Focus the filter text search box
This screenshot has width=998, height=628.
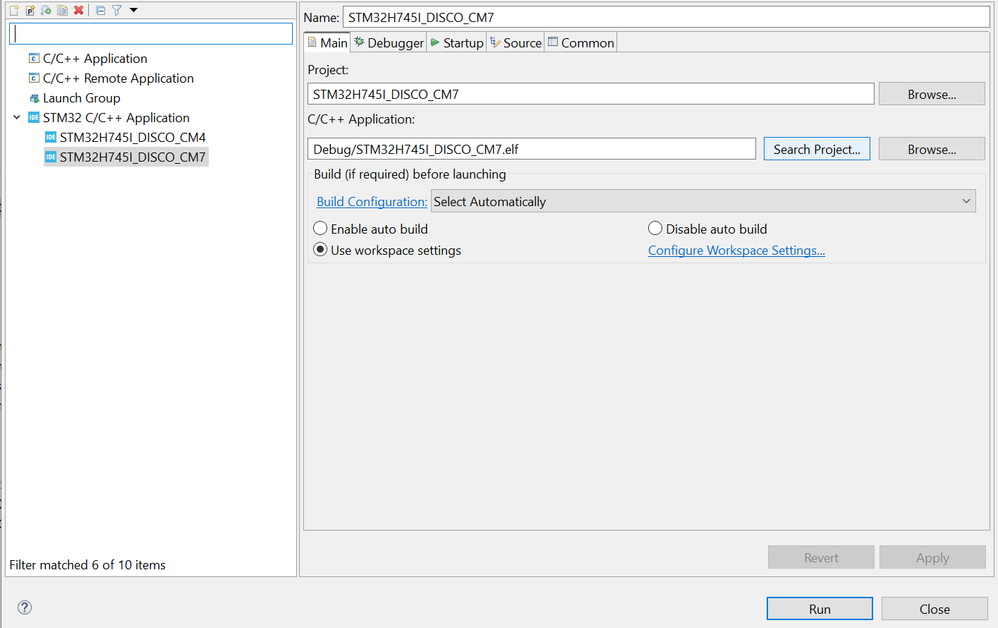click(151, 34)
